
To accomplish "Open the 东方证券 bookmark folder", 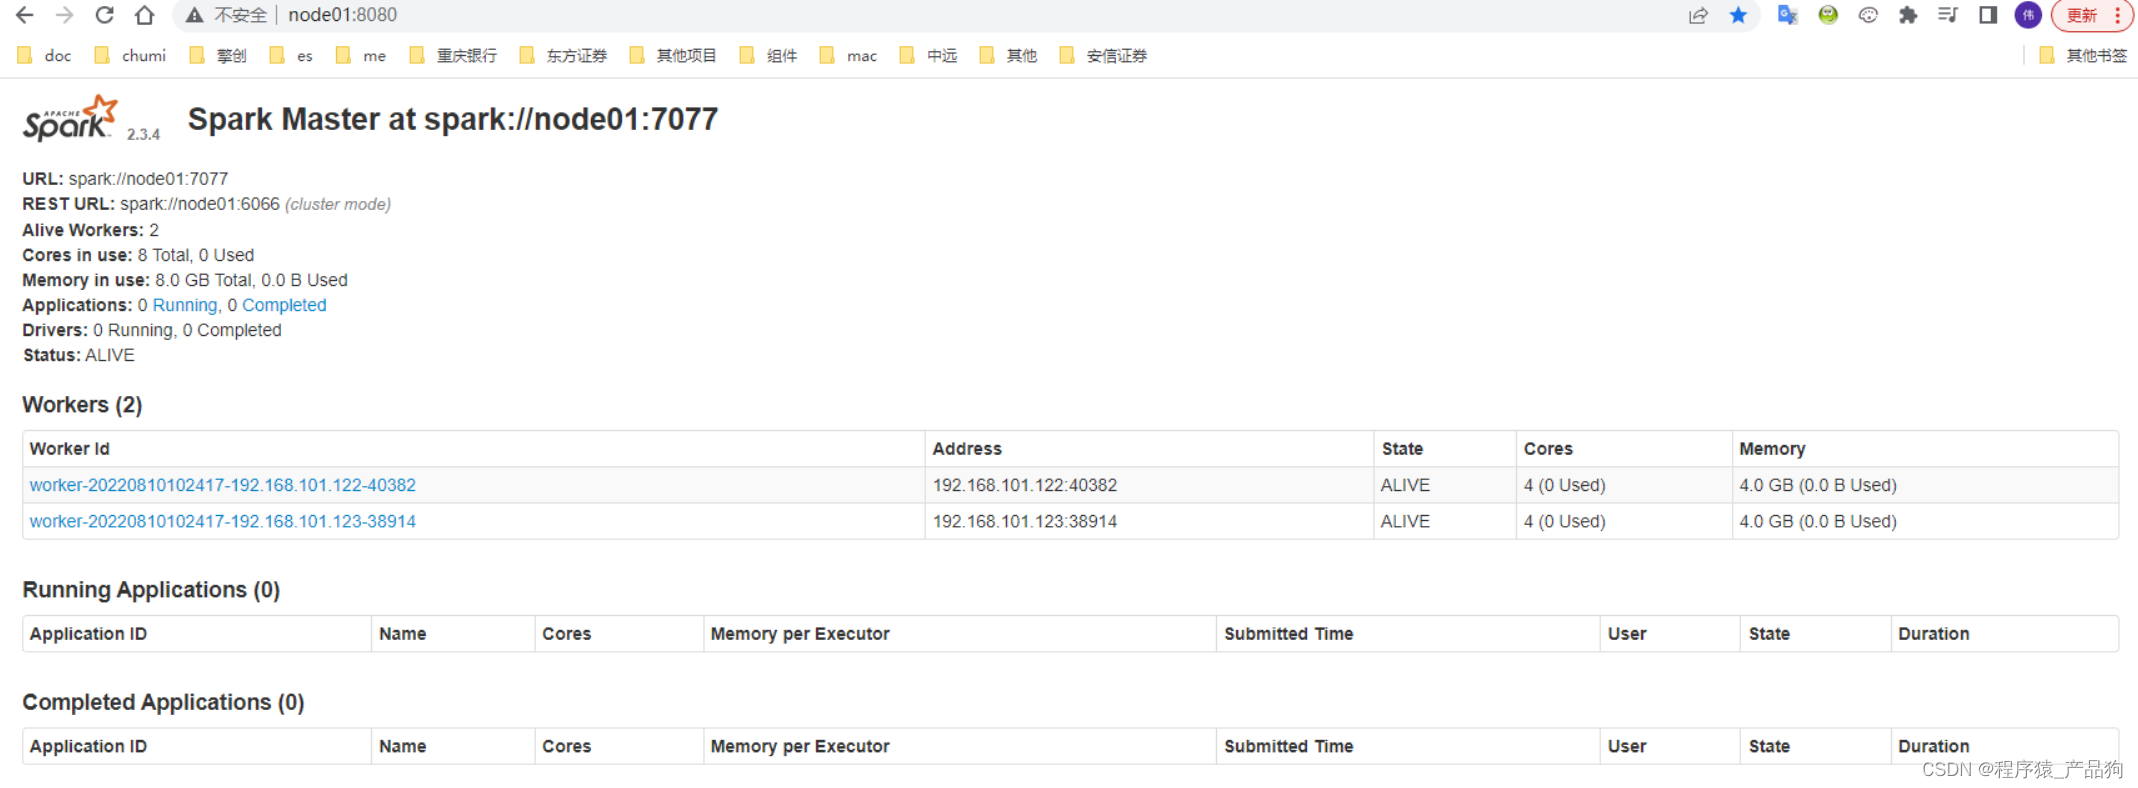I will tap(564, 56).
